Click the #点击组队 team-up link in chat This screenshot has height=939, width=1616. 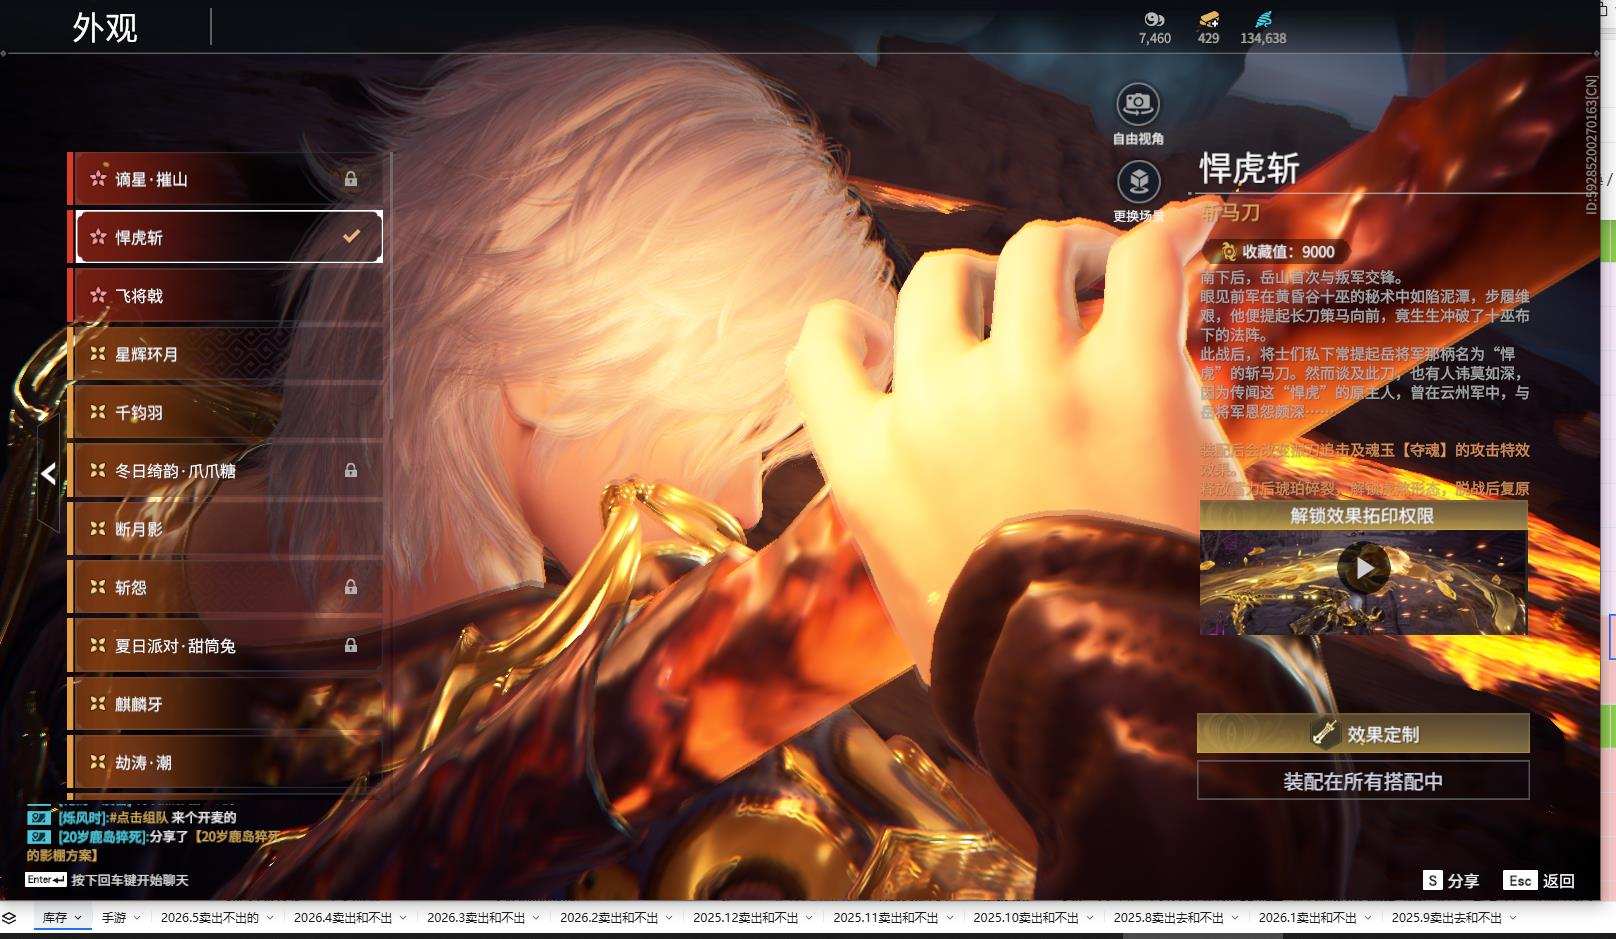[x=138, y=817]
